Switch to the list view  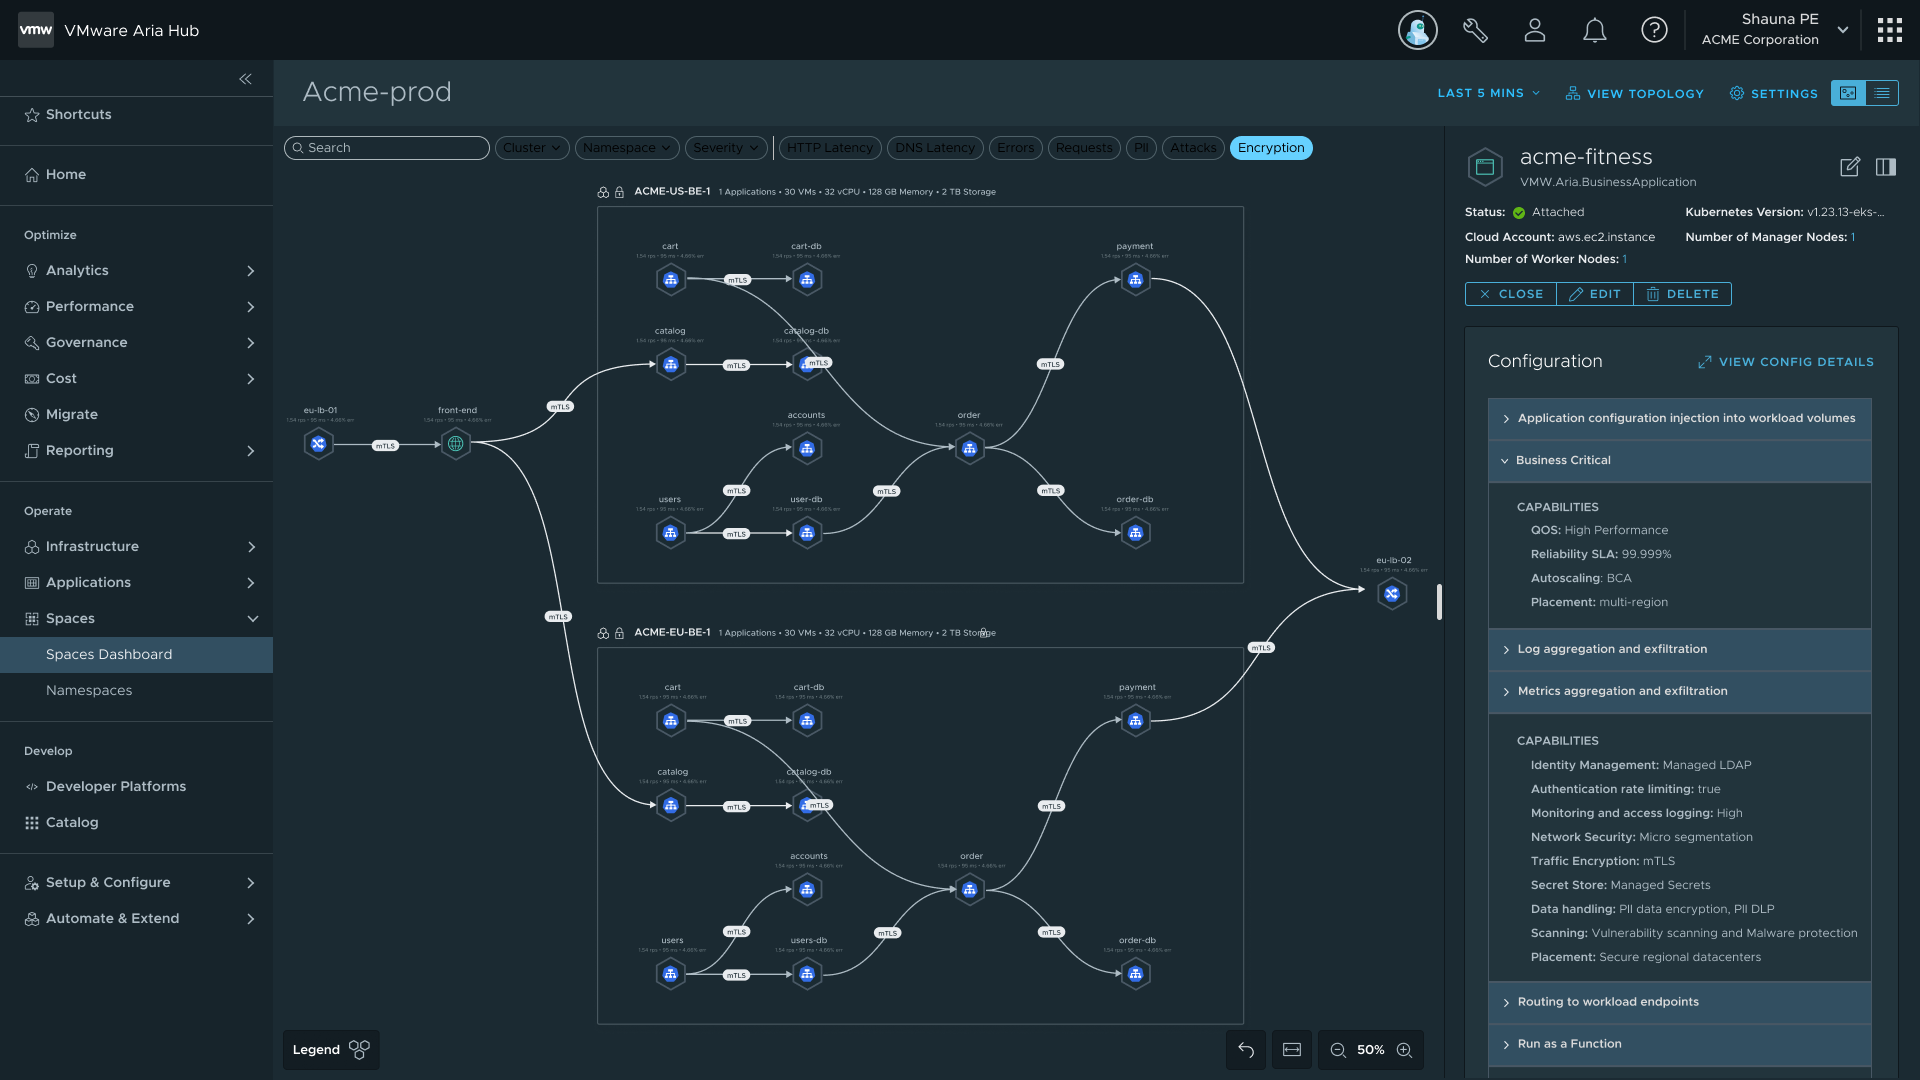(1882, 93)
